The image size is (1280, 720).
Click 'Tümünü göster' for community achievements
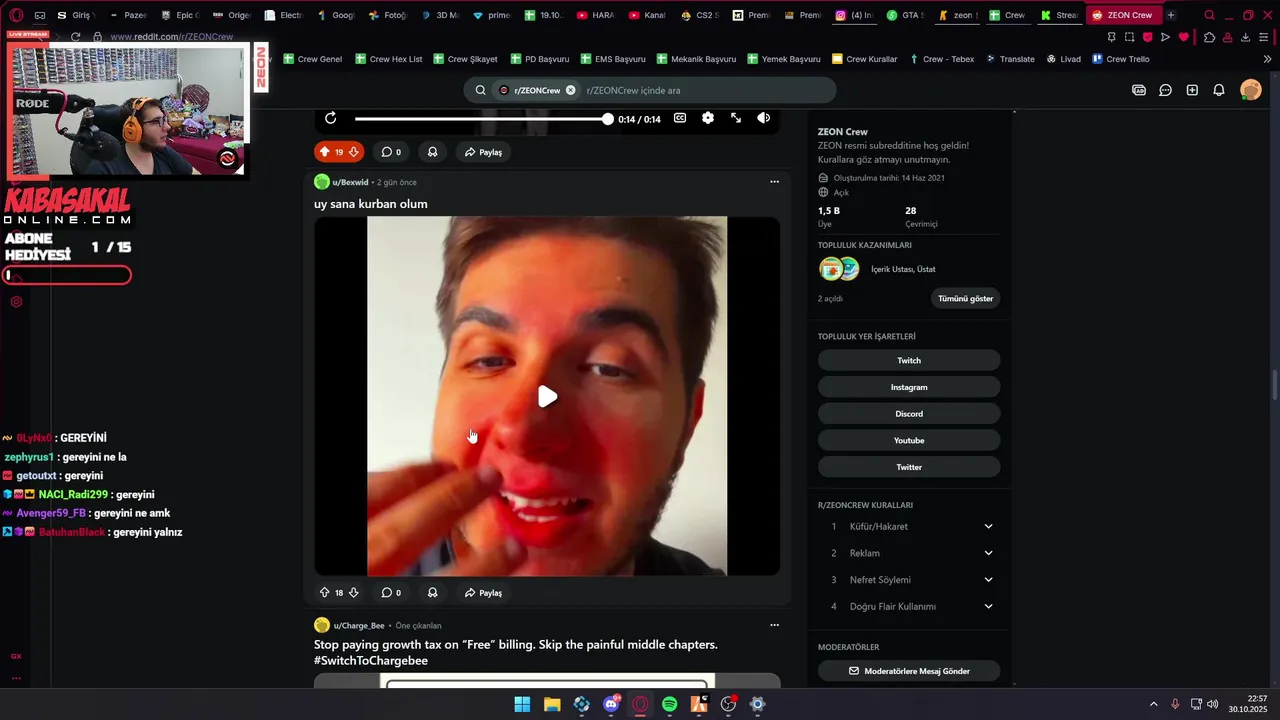tap(966, 298)
